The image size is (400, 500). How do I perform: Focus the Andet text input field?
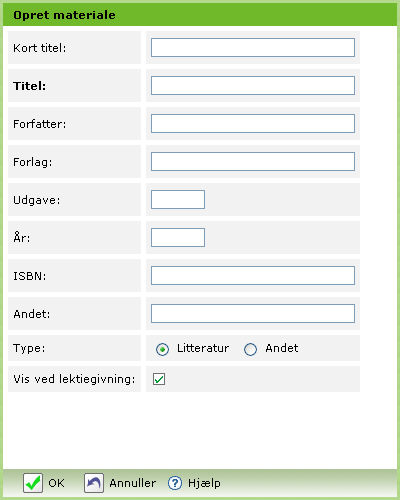point(253,313)
